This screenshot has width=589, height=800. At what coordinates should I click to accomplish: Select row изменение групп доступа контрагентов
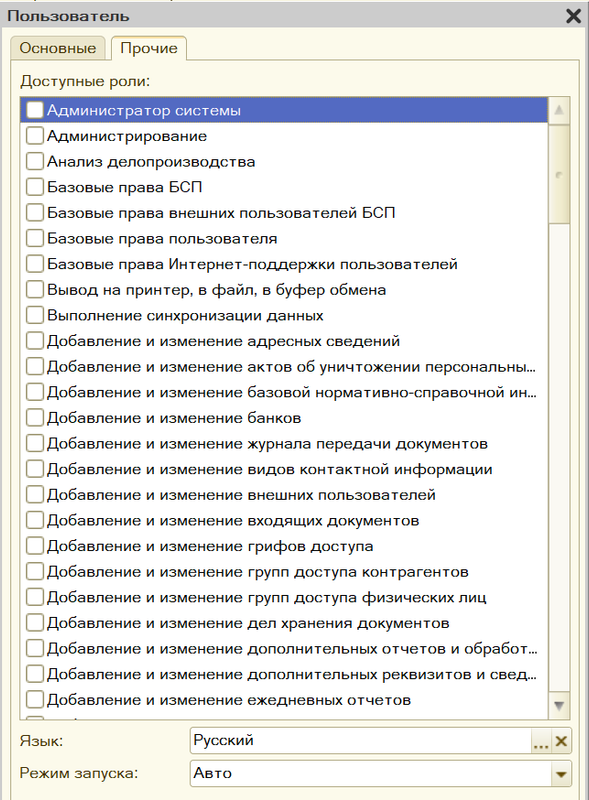(x=284, y=571)
